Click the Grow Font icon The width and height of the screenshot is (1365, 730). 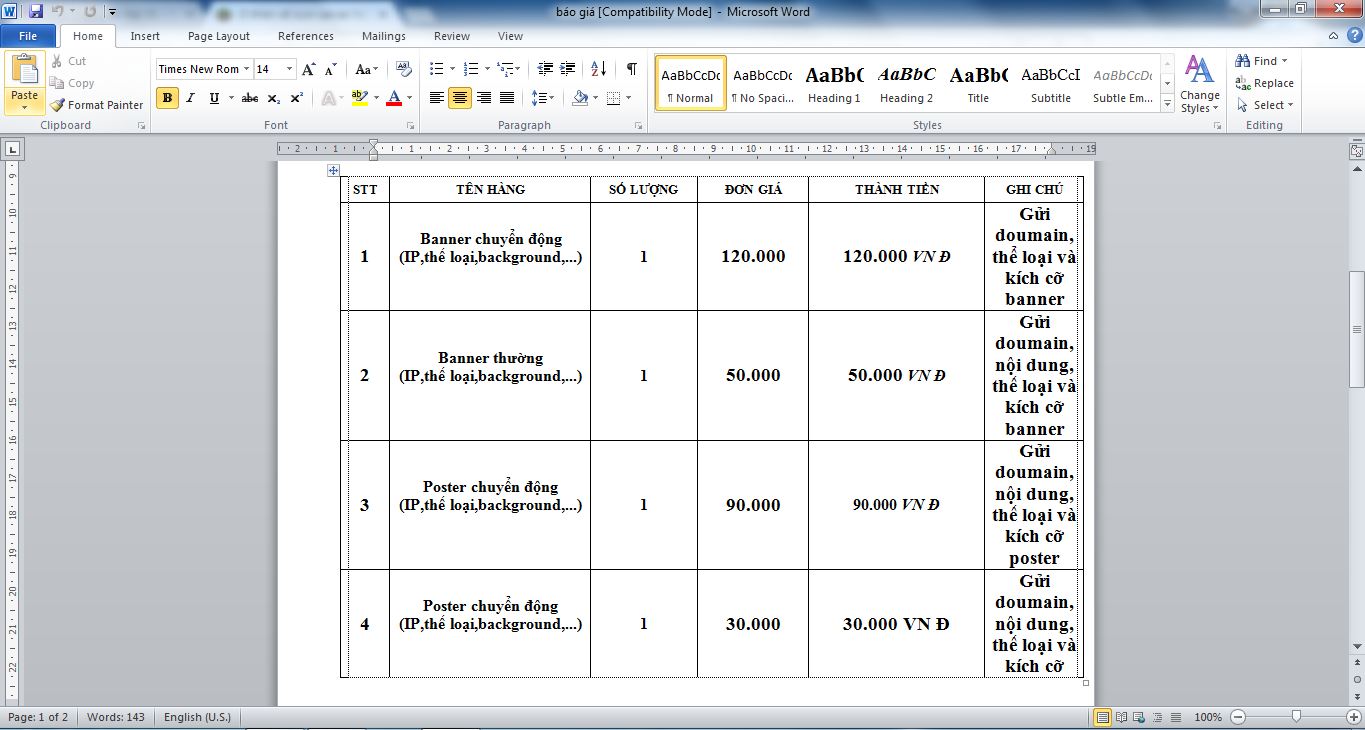point(308,69)
